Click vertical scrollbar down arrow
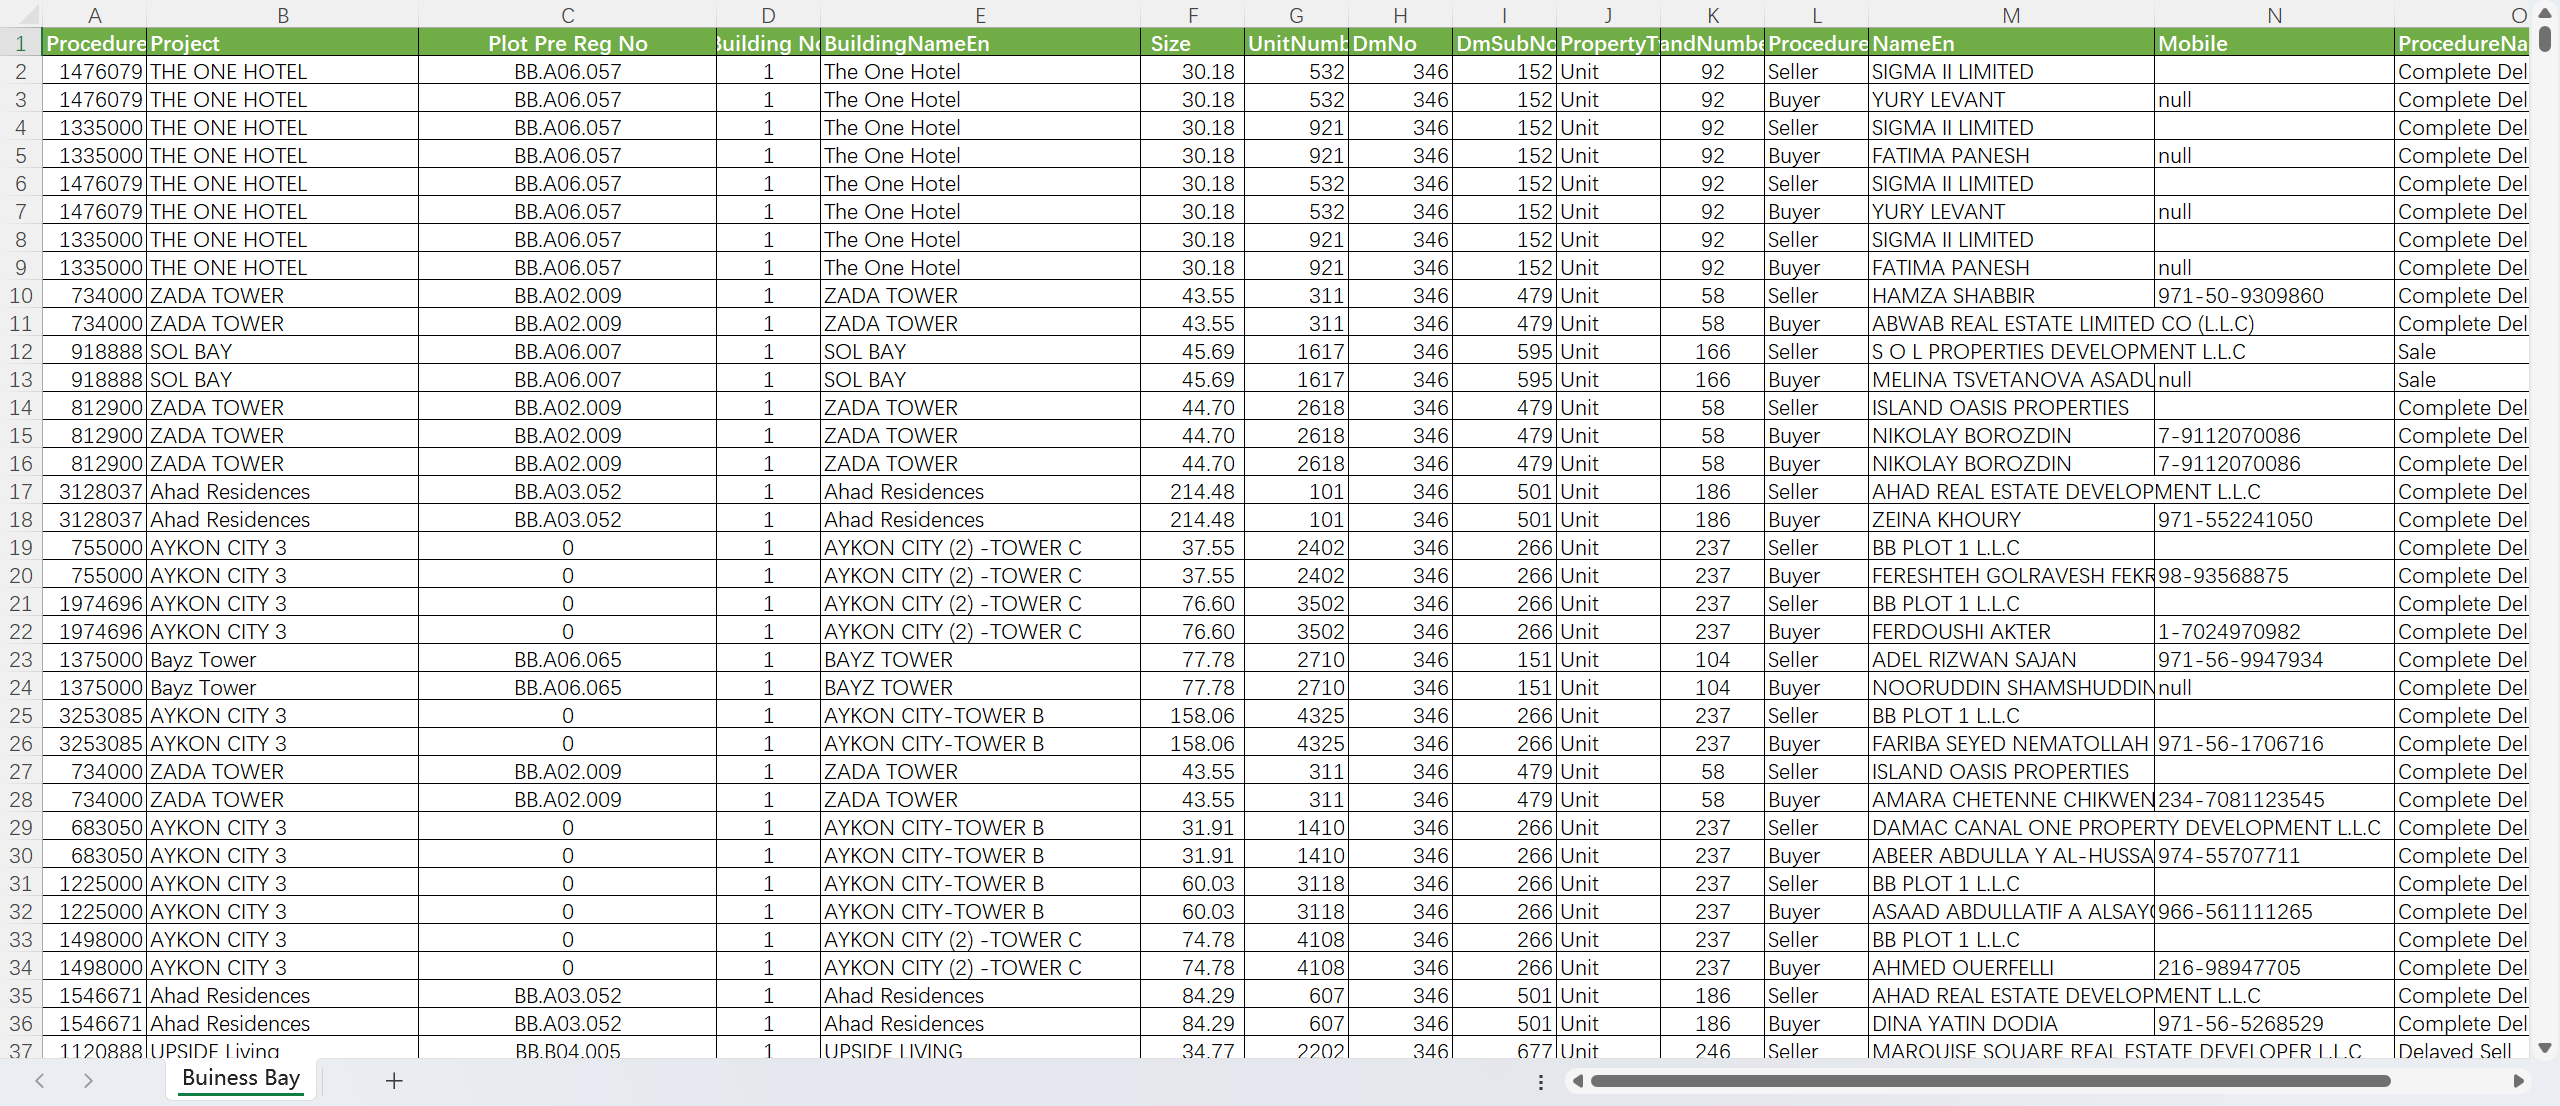 tap(2545, 1047)
